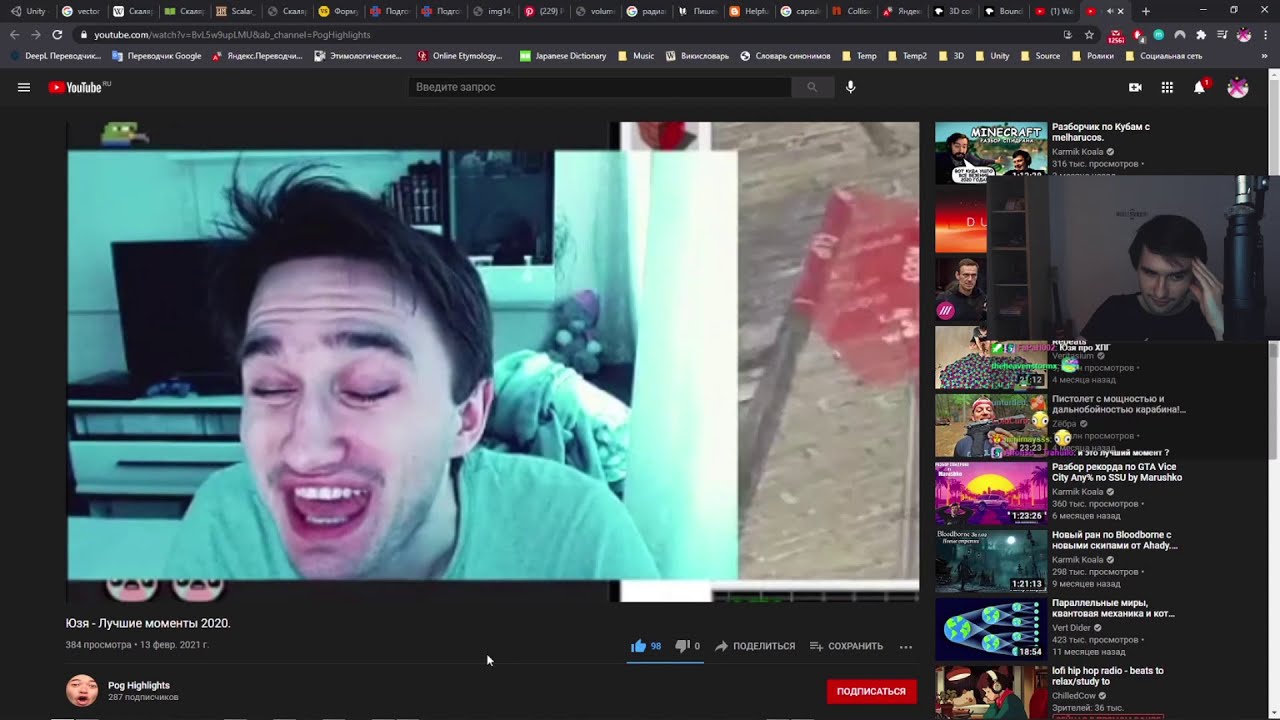The height and width of the screenshot is (720, 1280).
Task: Reload the current page
Action: (x=57, y=34)
